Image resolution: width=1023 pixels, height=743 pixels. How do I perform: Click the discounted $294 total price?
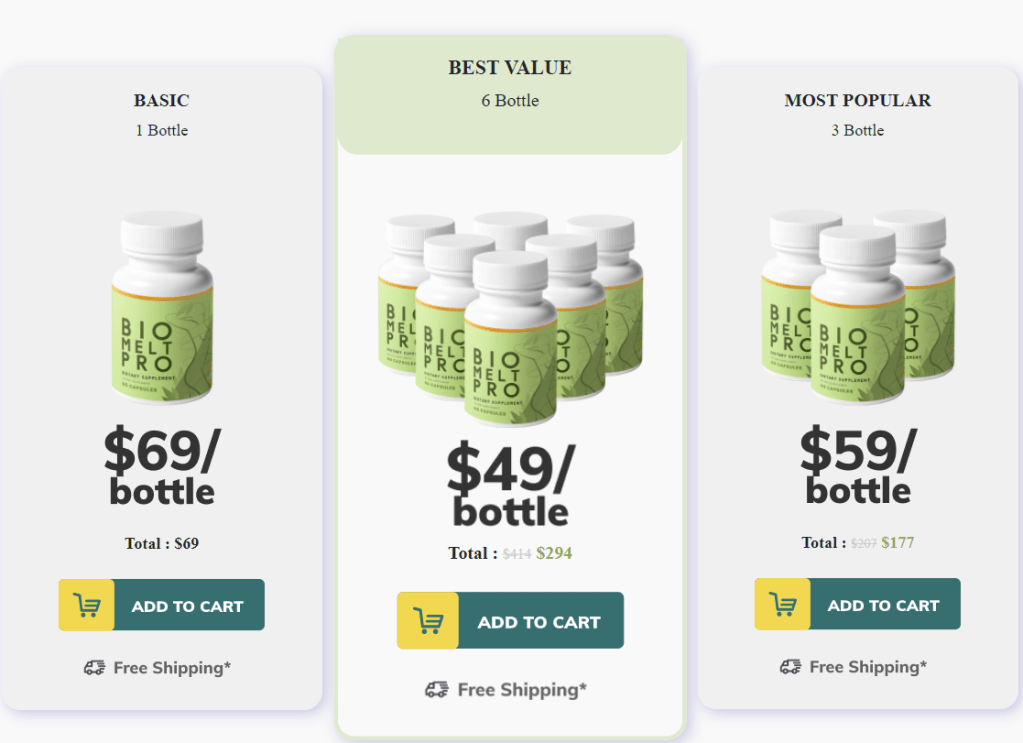(x=554, y=553)
